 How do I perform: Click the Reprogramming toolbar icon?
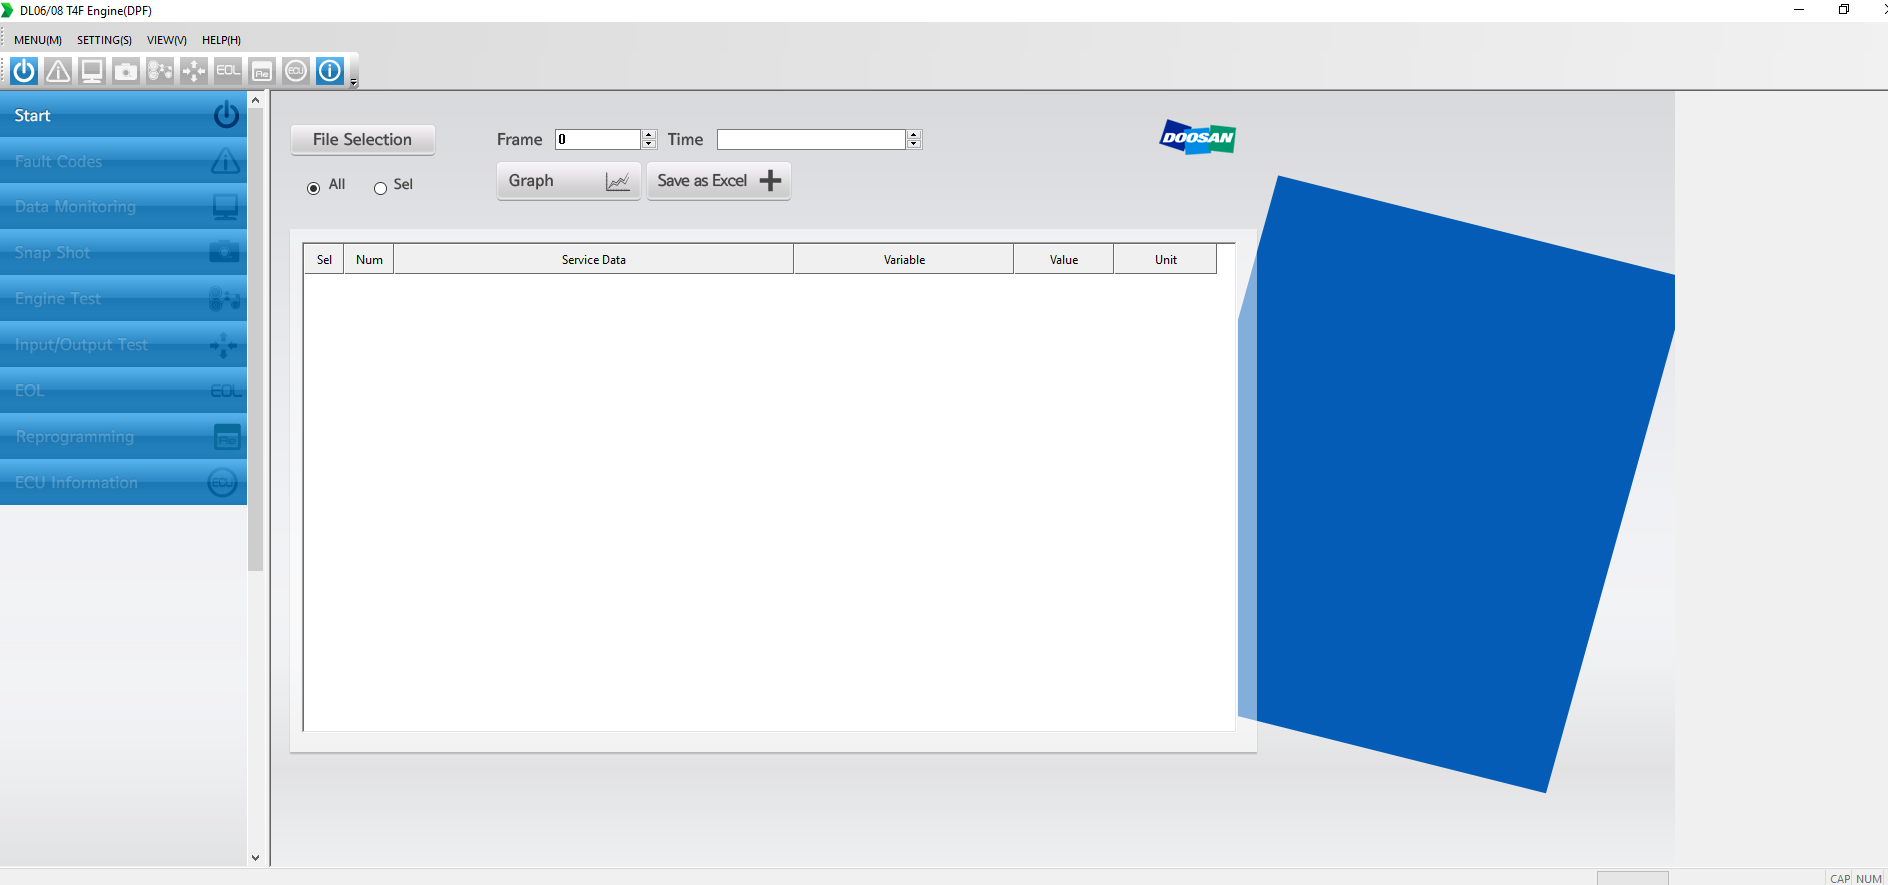point(262,71)
